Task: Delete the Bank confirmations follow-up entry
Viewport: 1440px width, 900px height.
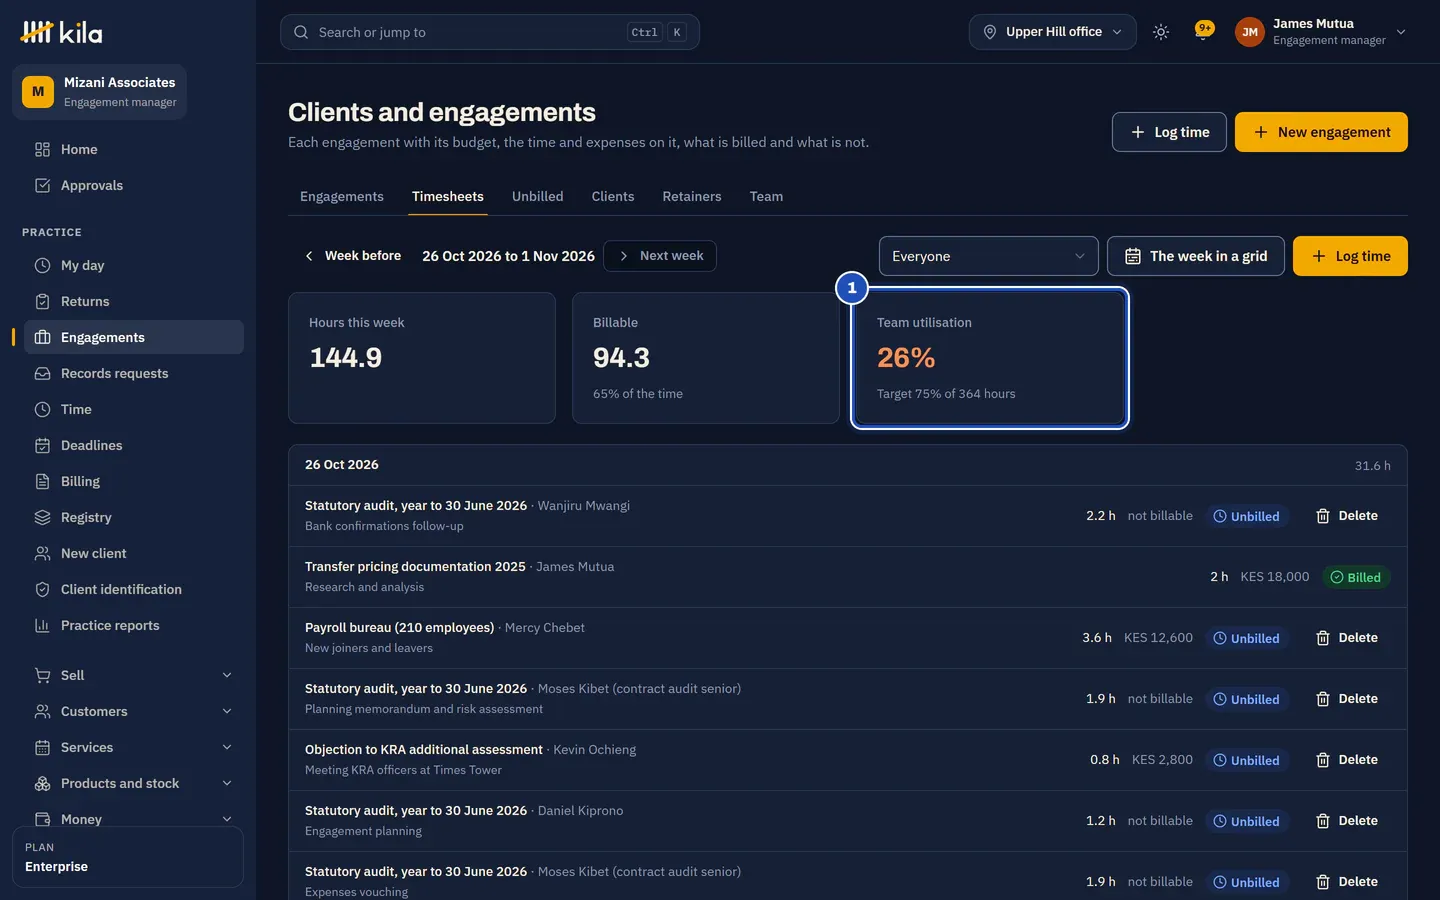Action: [1346, 516]
